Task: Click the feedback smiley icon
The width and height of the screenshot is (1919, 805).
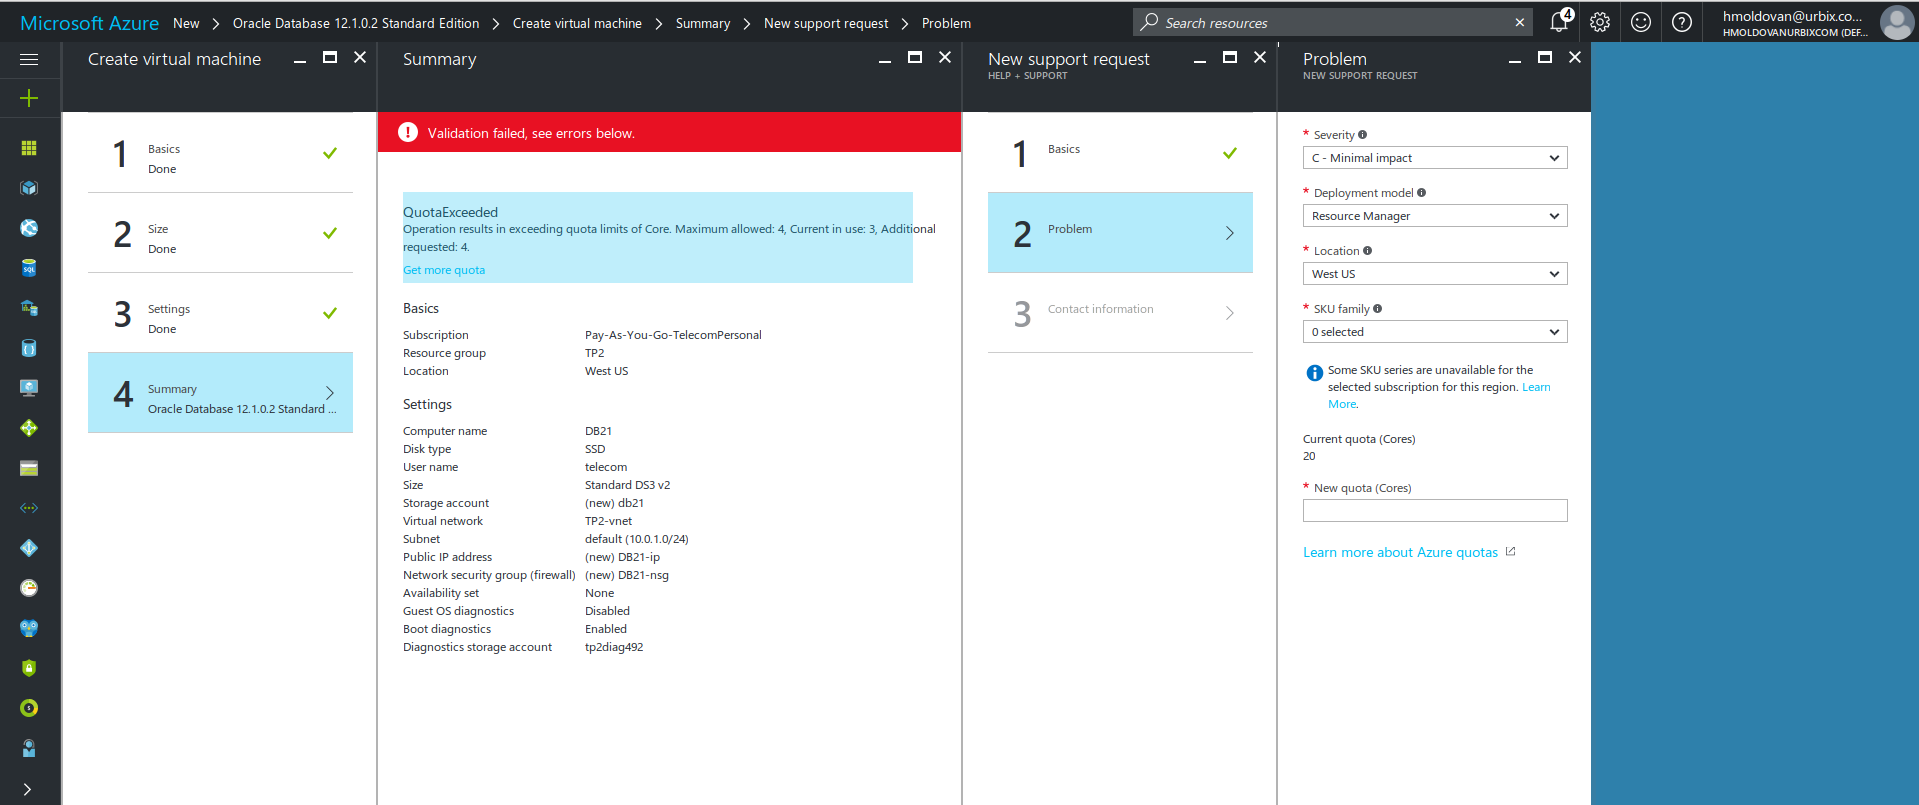Action: (1641, 22)
